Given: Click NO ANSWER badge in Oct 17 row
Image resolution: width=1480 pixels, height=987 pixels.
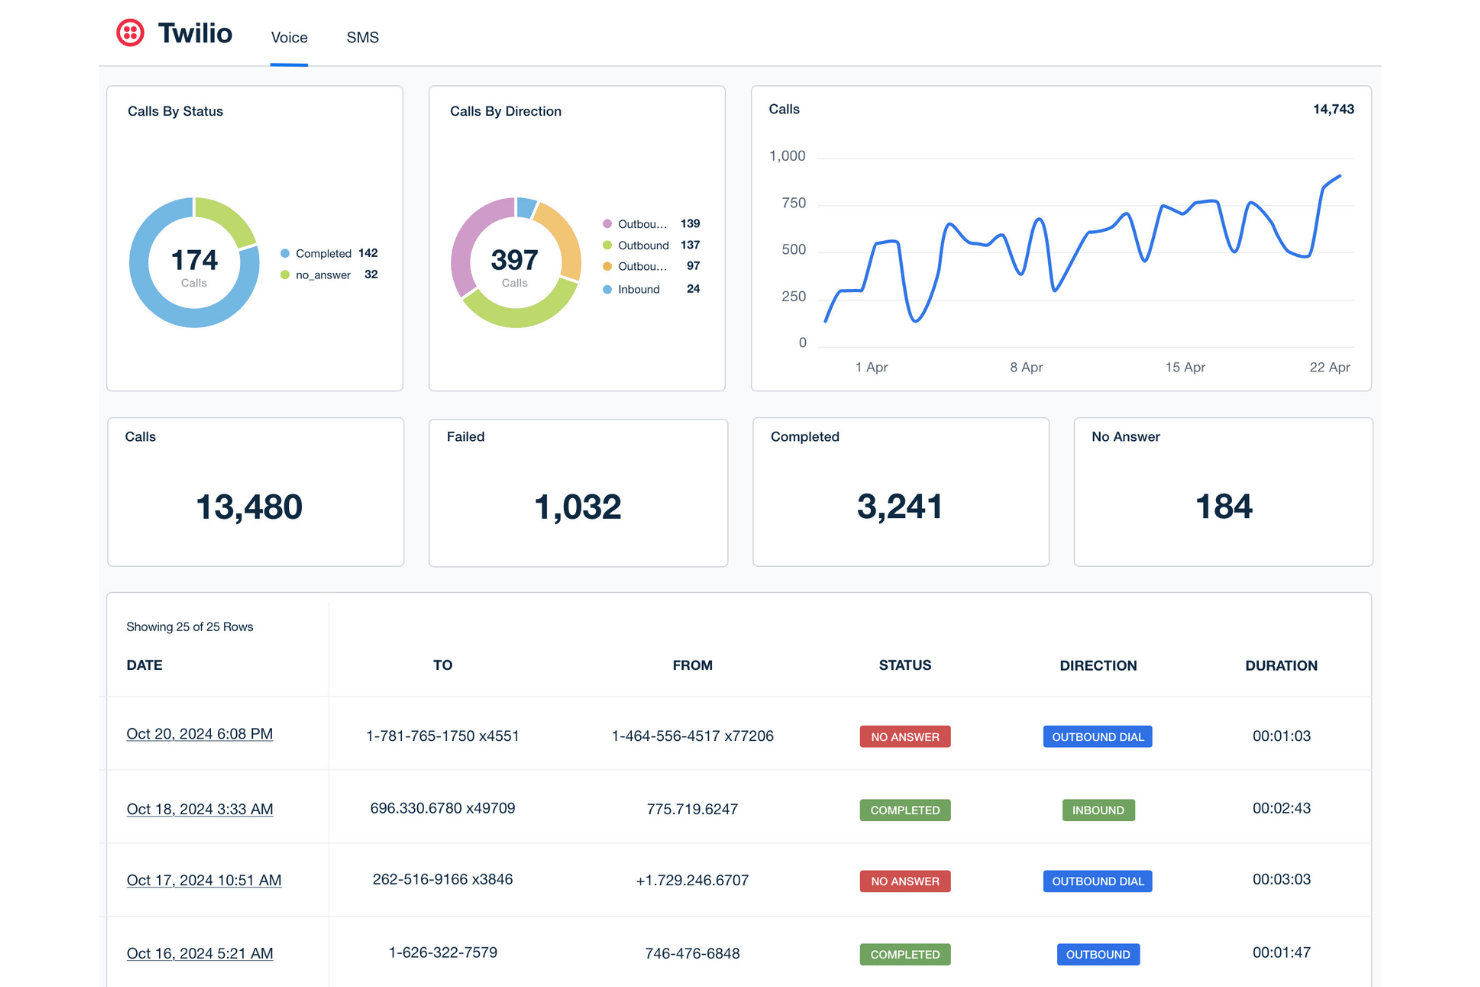Looking at the screenshot, I should coord(905,881).
